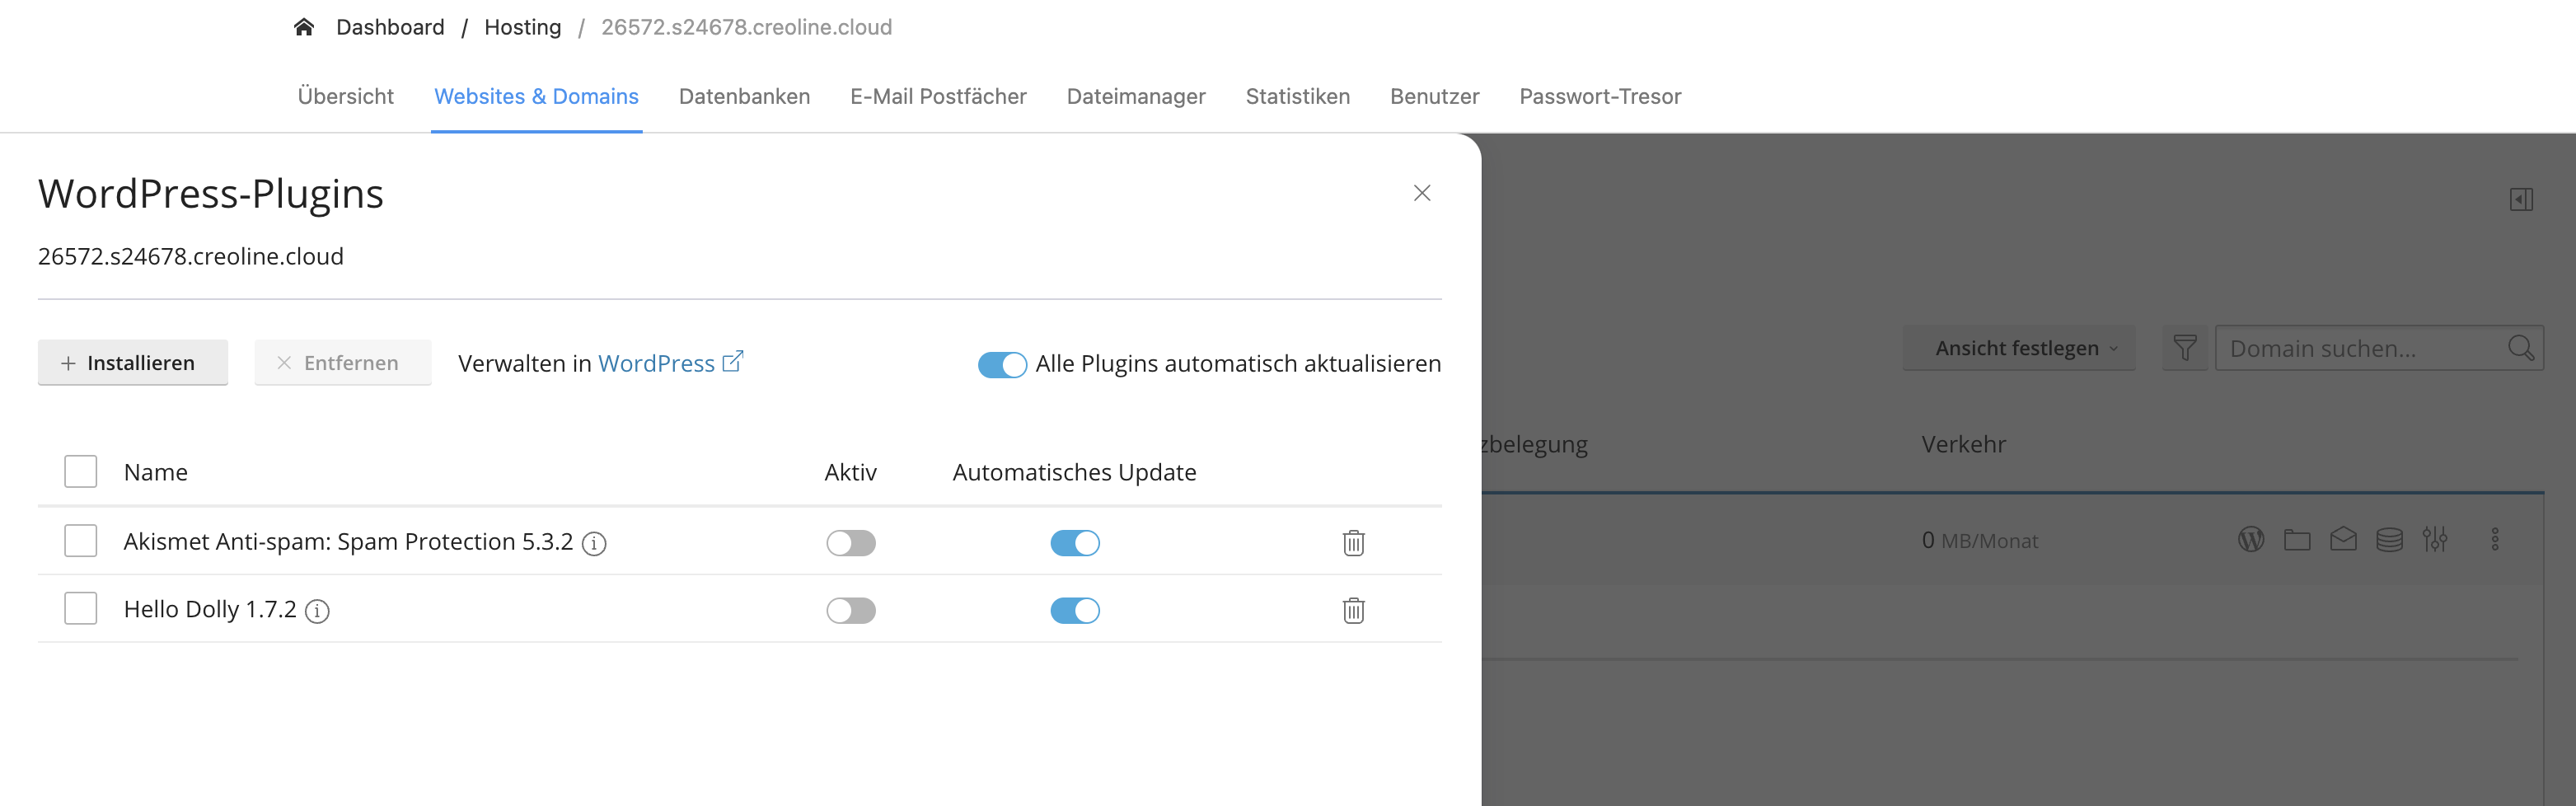Activate the Akismet Anti-spam plugin toggle
The height and width of the screenshot is (806, 2576).
click(851, 543)
